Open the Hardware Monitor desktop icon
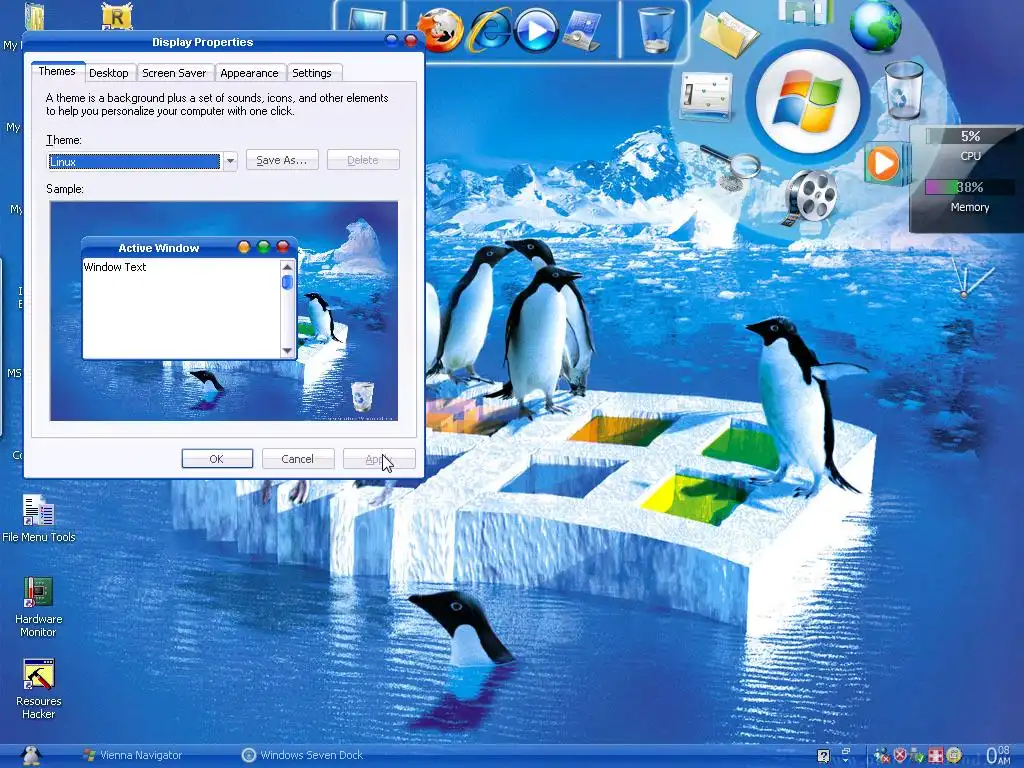Image resolution: width=1024 pixels, height=768 pixels. (39, 607)
